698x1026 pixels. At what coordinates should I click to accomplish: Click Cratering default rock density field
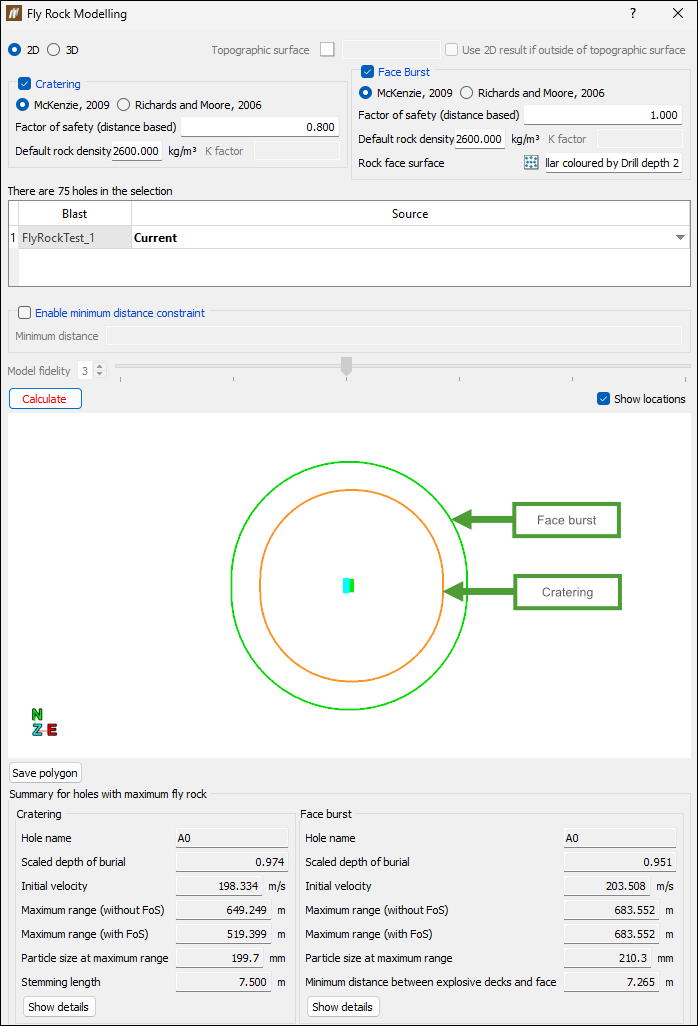tap(136, 151)
